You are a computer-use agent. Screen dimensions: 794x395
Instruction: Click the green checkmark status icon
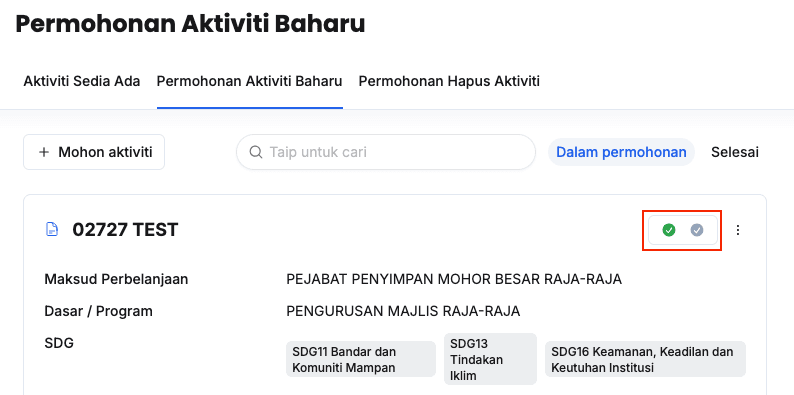pos(668,230)
